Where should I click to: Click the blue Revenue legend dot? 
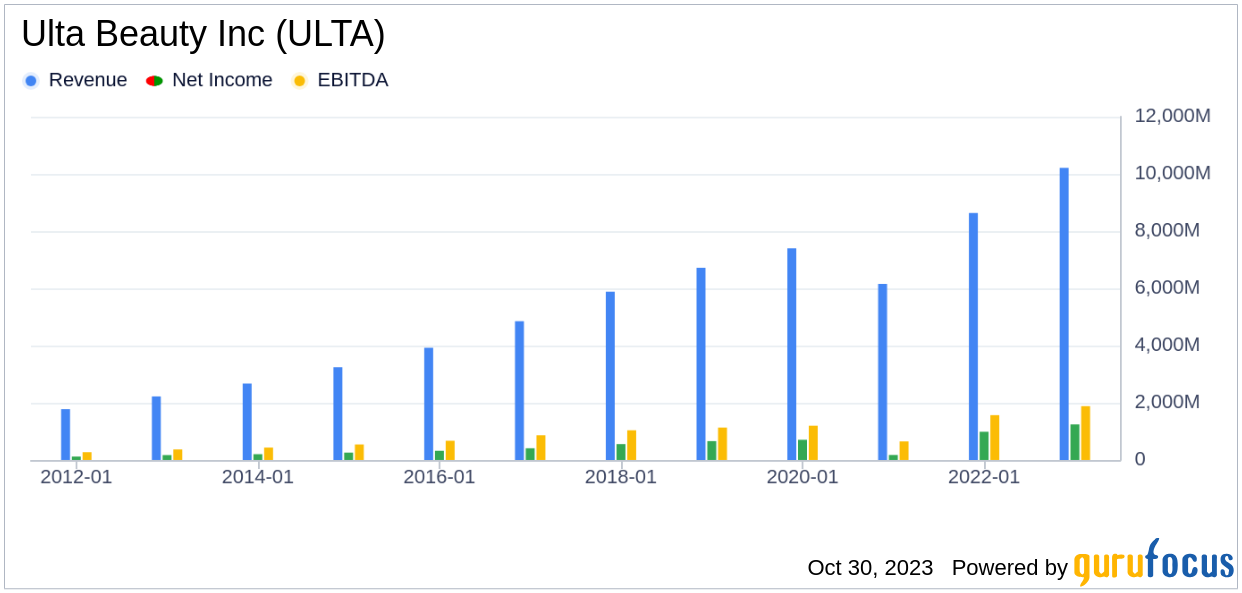[33, 80]
